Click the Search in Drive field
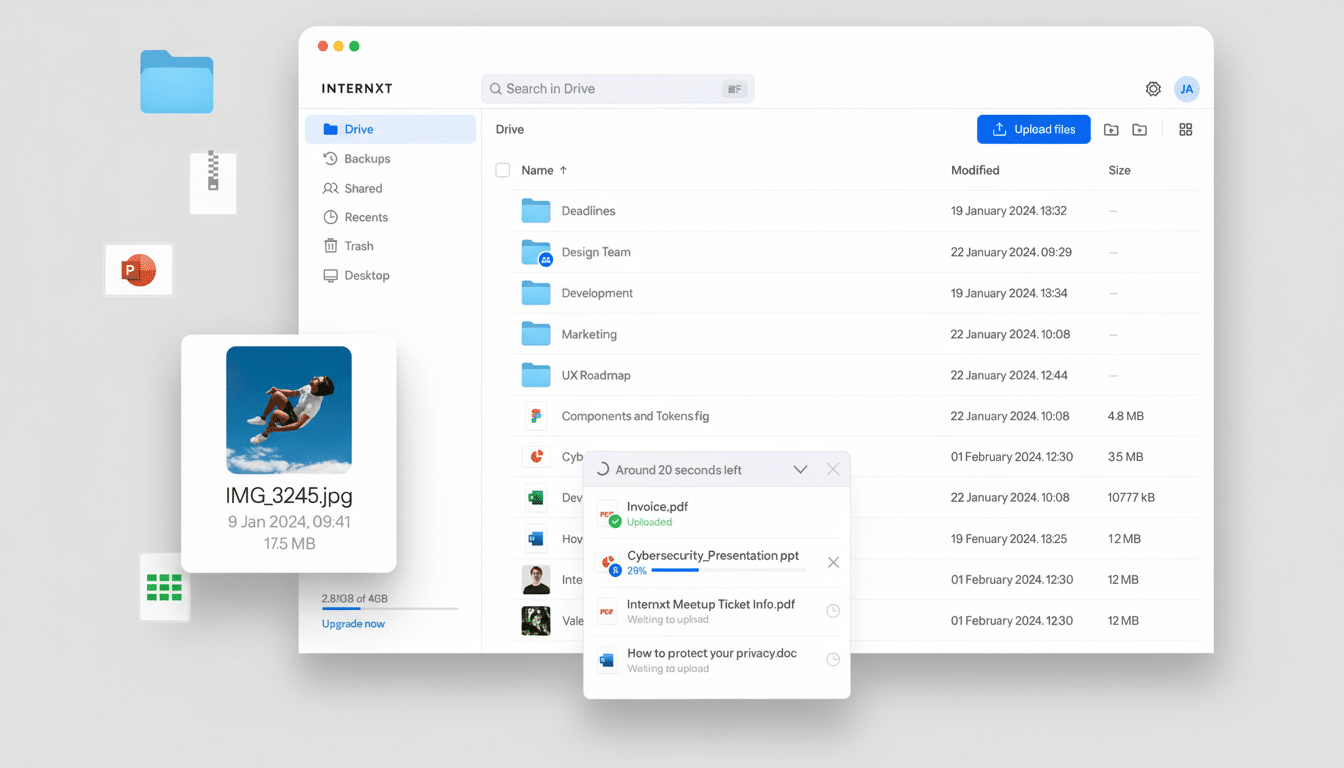Image resolution: width=1344 pixels, height=768 pixels. (x=617, y=89)
